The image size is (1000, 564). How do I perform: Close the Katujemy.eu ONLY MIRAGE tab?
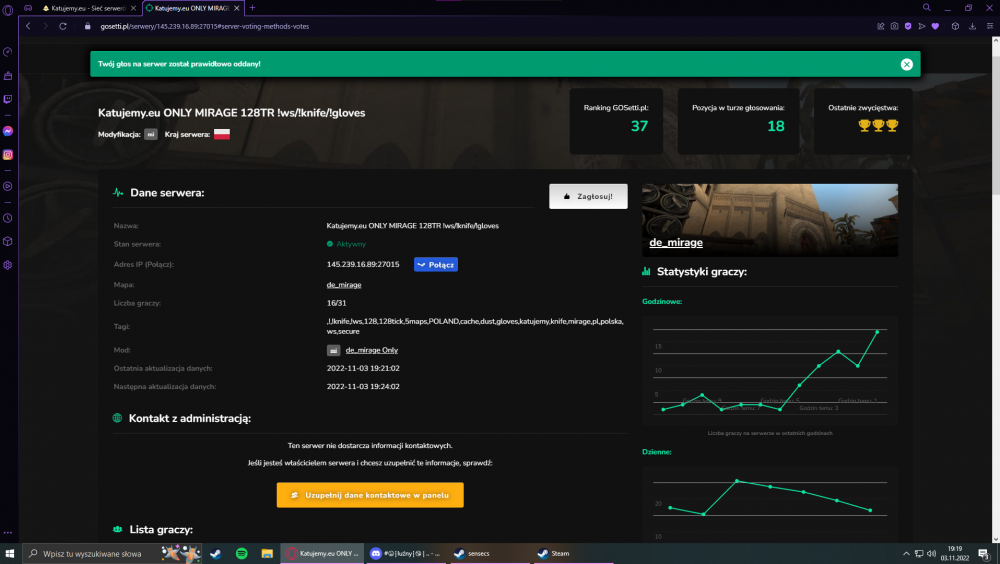[237, 8]
